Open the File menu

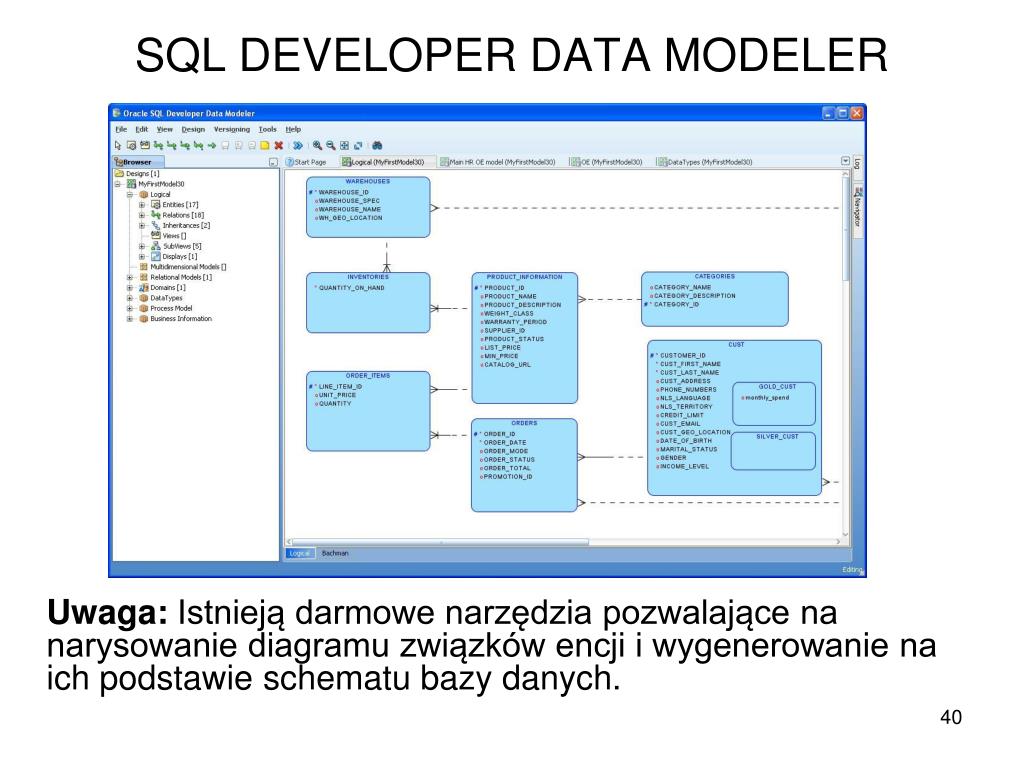(121, 129)
